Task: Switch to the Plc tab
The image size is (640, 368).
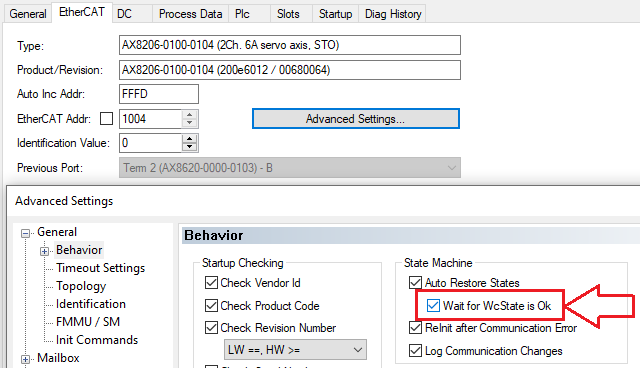Action: [x=249, y=14]
